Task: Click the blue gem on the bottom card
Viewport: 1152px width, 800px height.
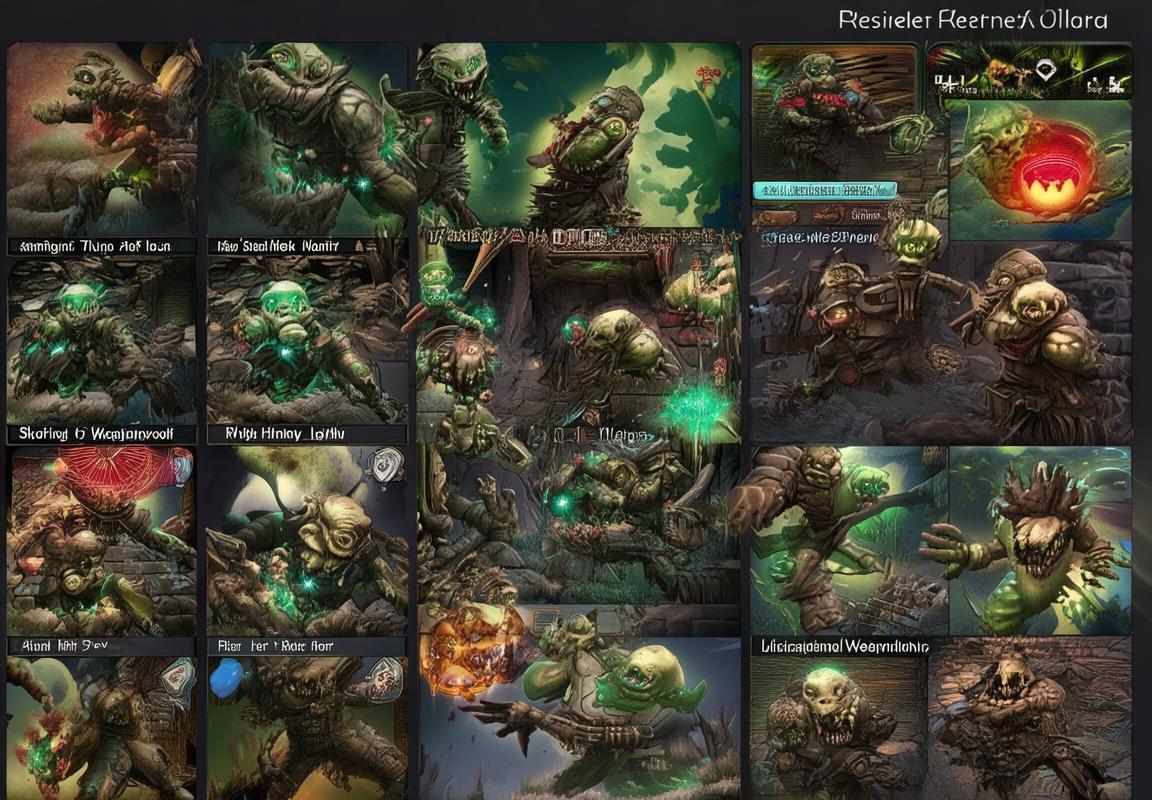Action: tap(226, 677)
